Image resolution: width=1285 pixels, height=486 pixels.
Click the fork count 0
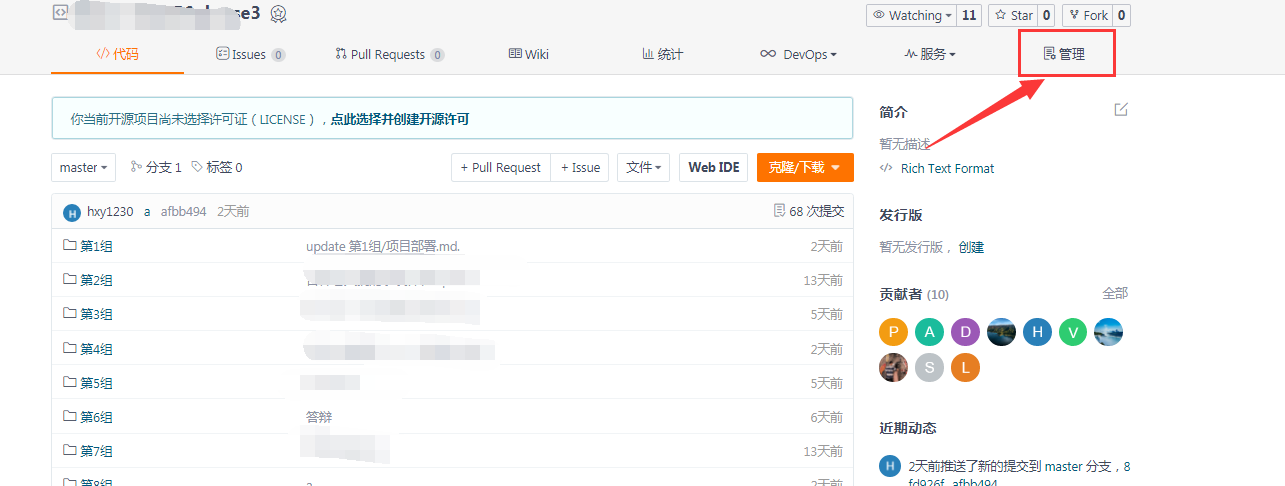pos(1121,15)
